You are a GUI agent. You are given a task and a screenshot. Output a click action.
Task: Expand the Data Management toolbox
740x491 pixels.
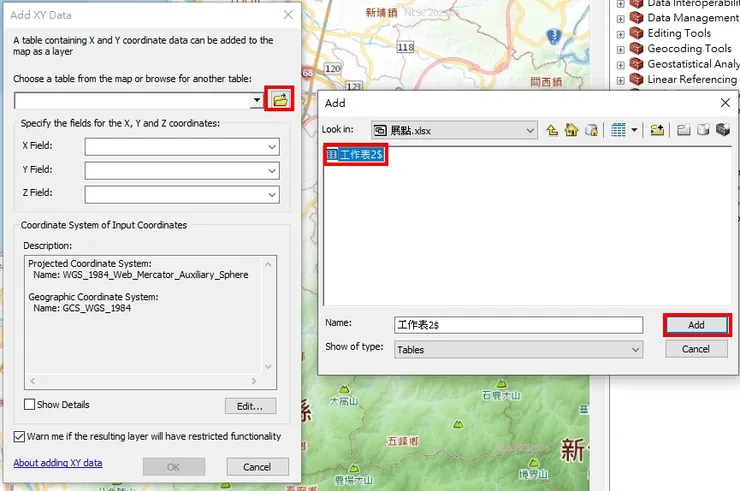(621, 19)
